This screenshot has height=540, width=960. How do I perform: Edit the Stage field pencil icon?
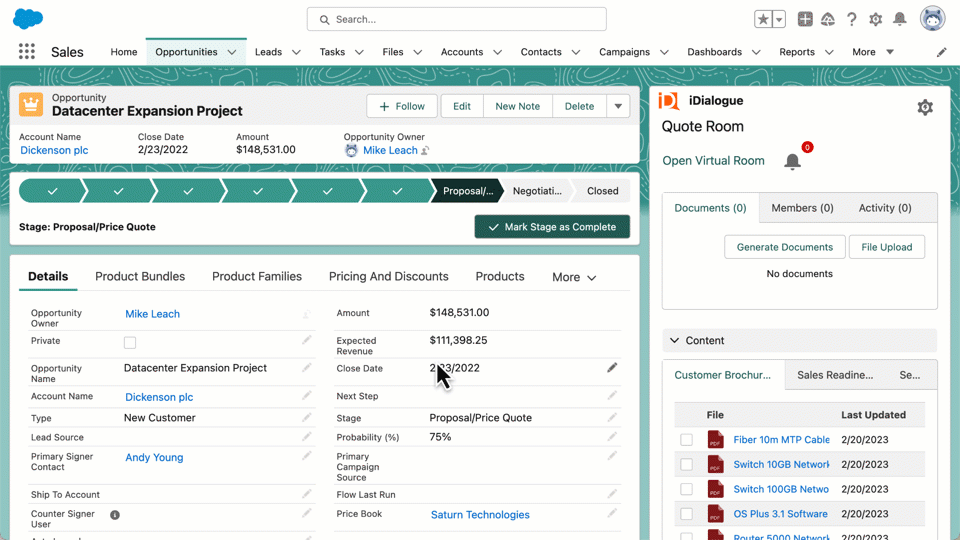(x=612, y=418)
